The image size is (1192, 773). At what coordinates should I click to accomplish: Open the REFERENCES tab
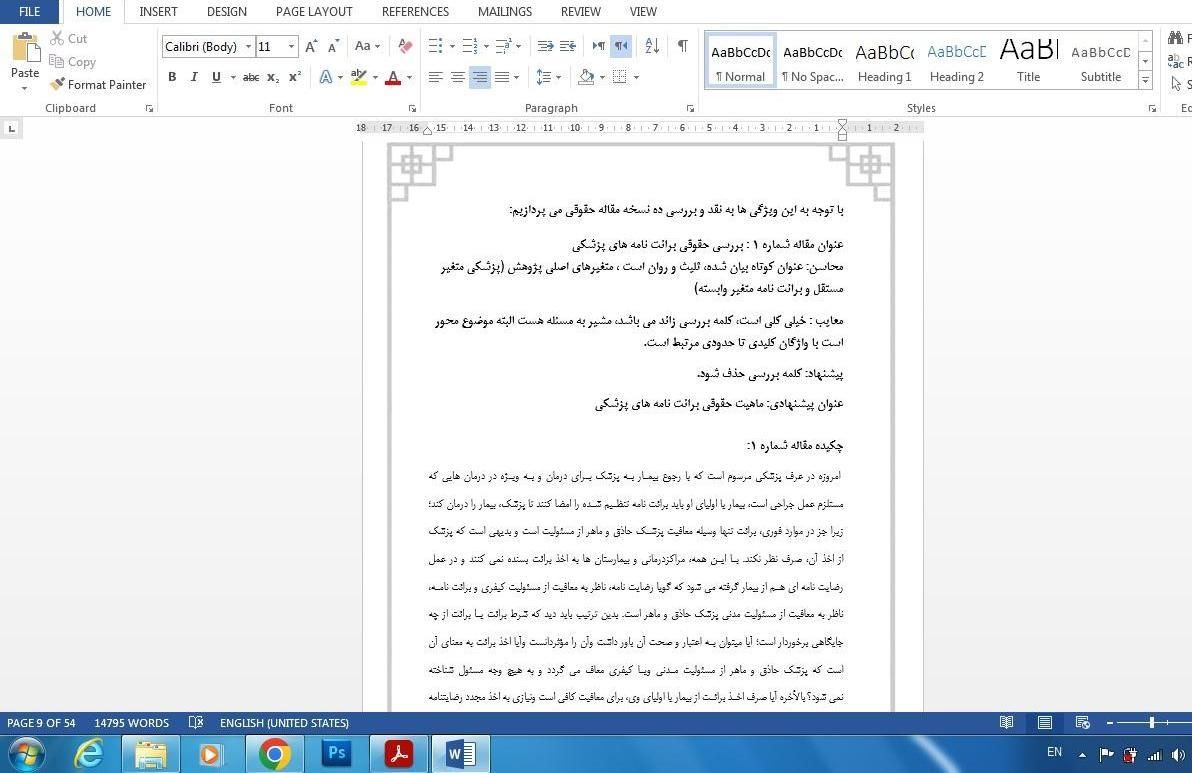[x=415, y=12]
